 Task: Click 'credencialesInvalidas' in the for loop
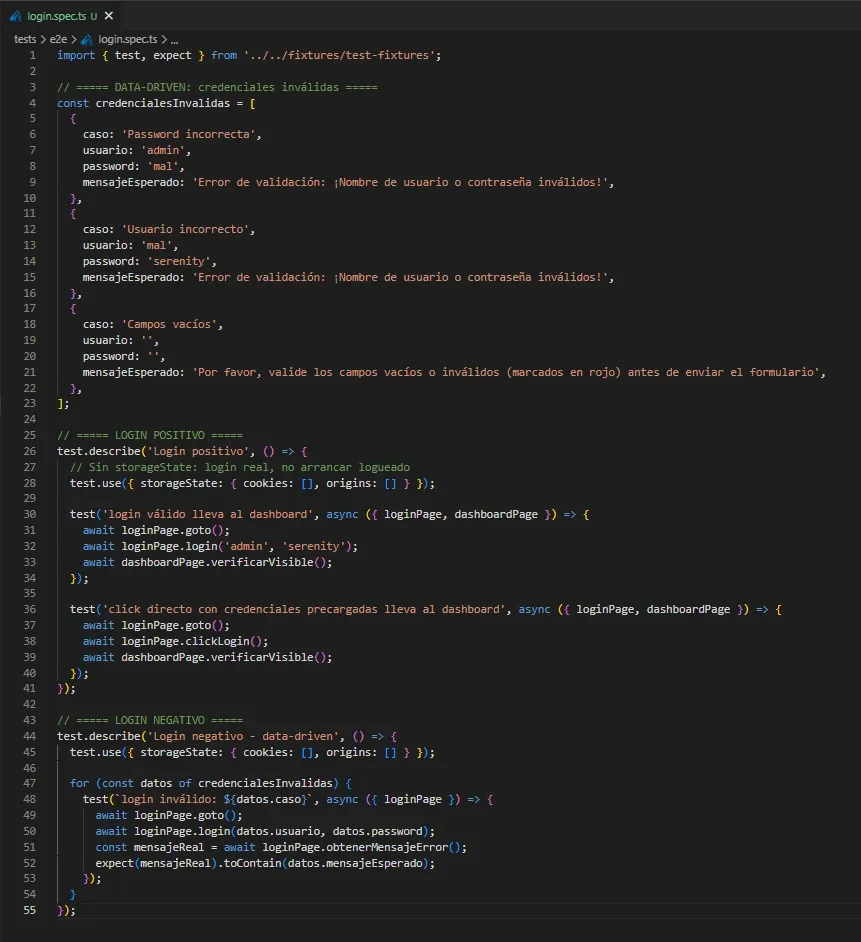[x=265, y=783]
